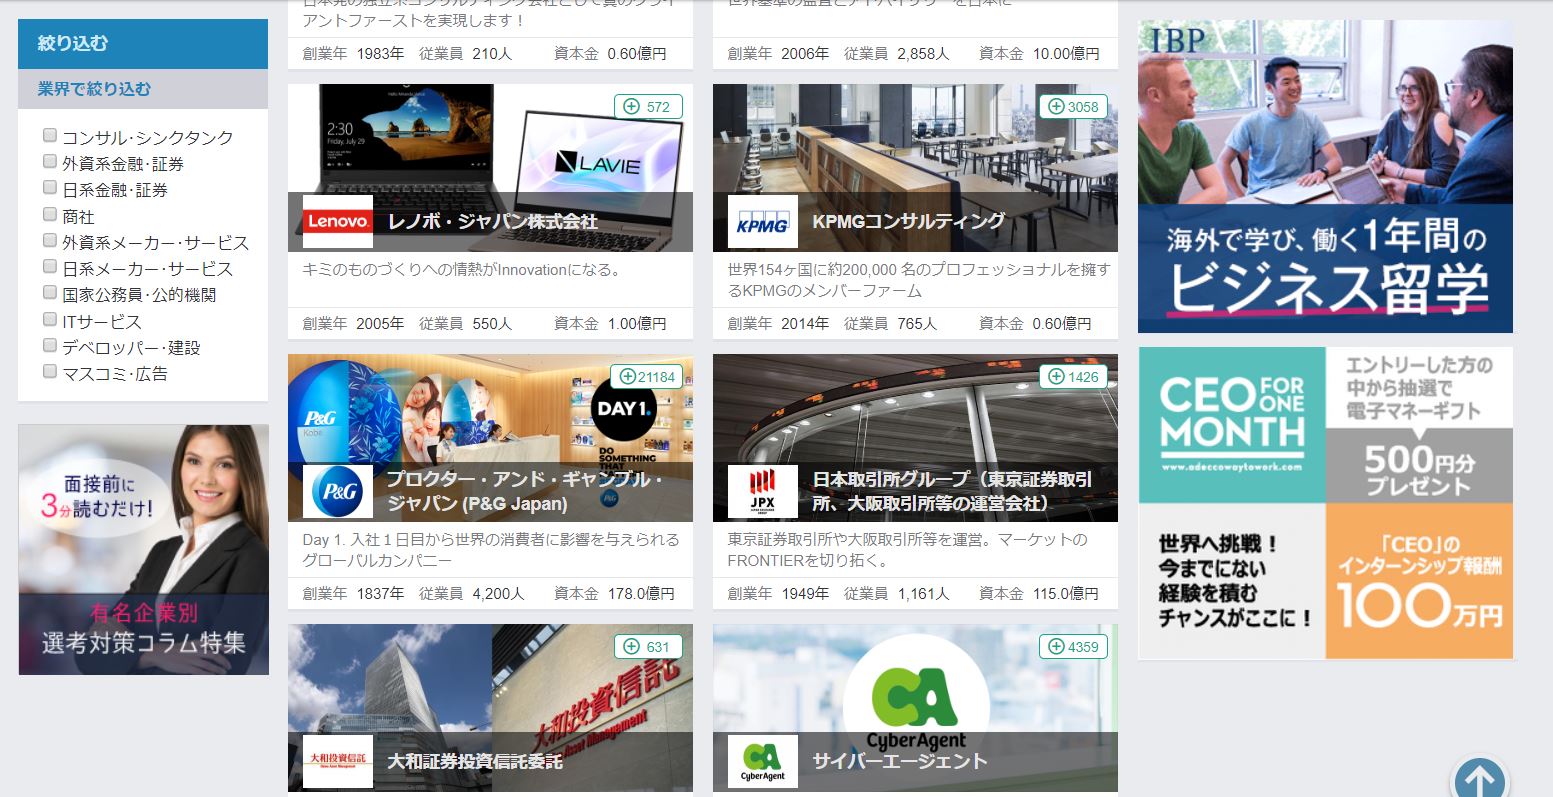Screen dimensions: 1553x797
Task: Follow P&G Japan via the 21184 plus badge
Action: pyautogui.click(x=648, y=377)
